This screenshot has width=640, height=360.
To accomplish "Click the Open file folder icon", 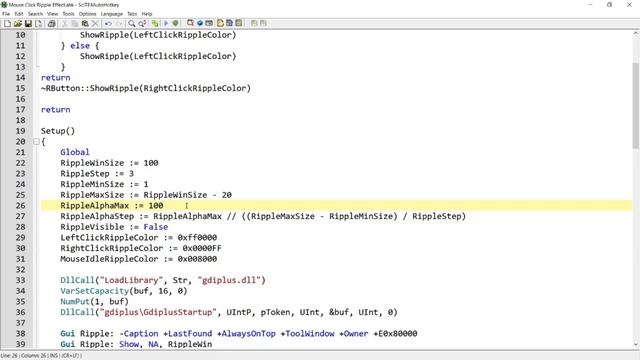I will [18, 24].
